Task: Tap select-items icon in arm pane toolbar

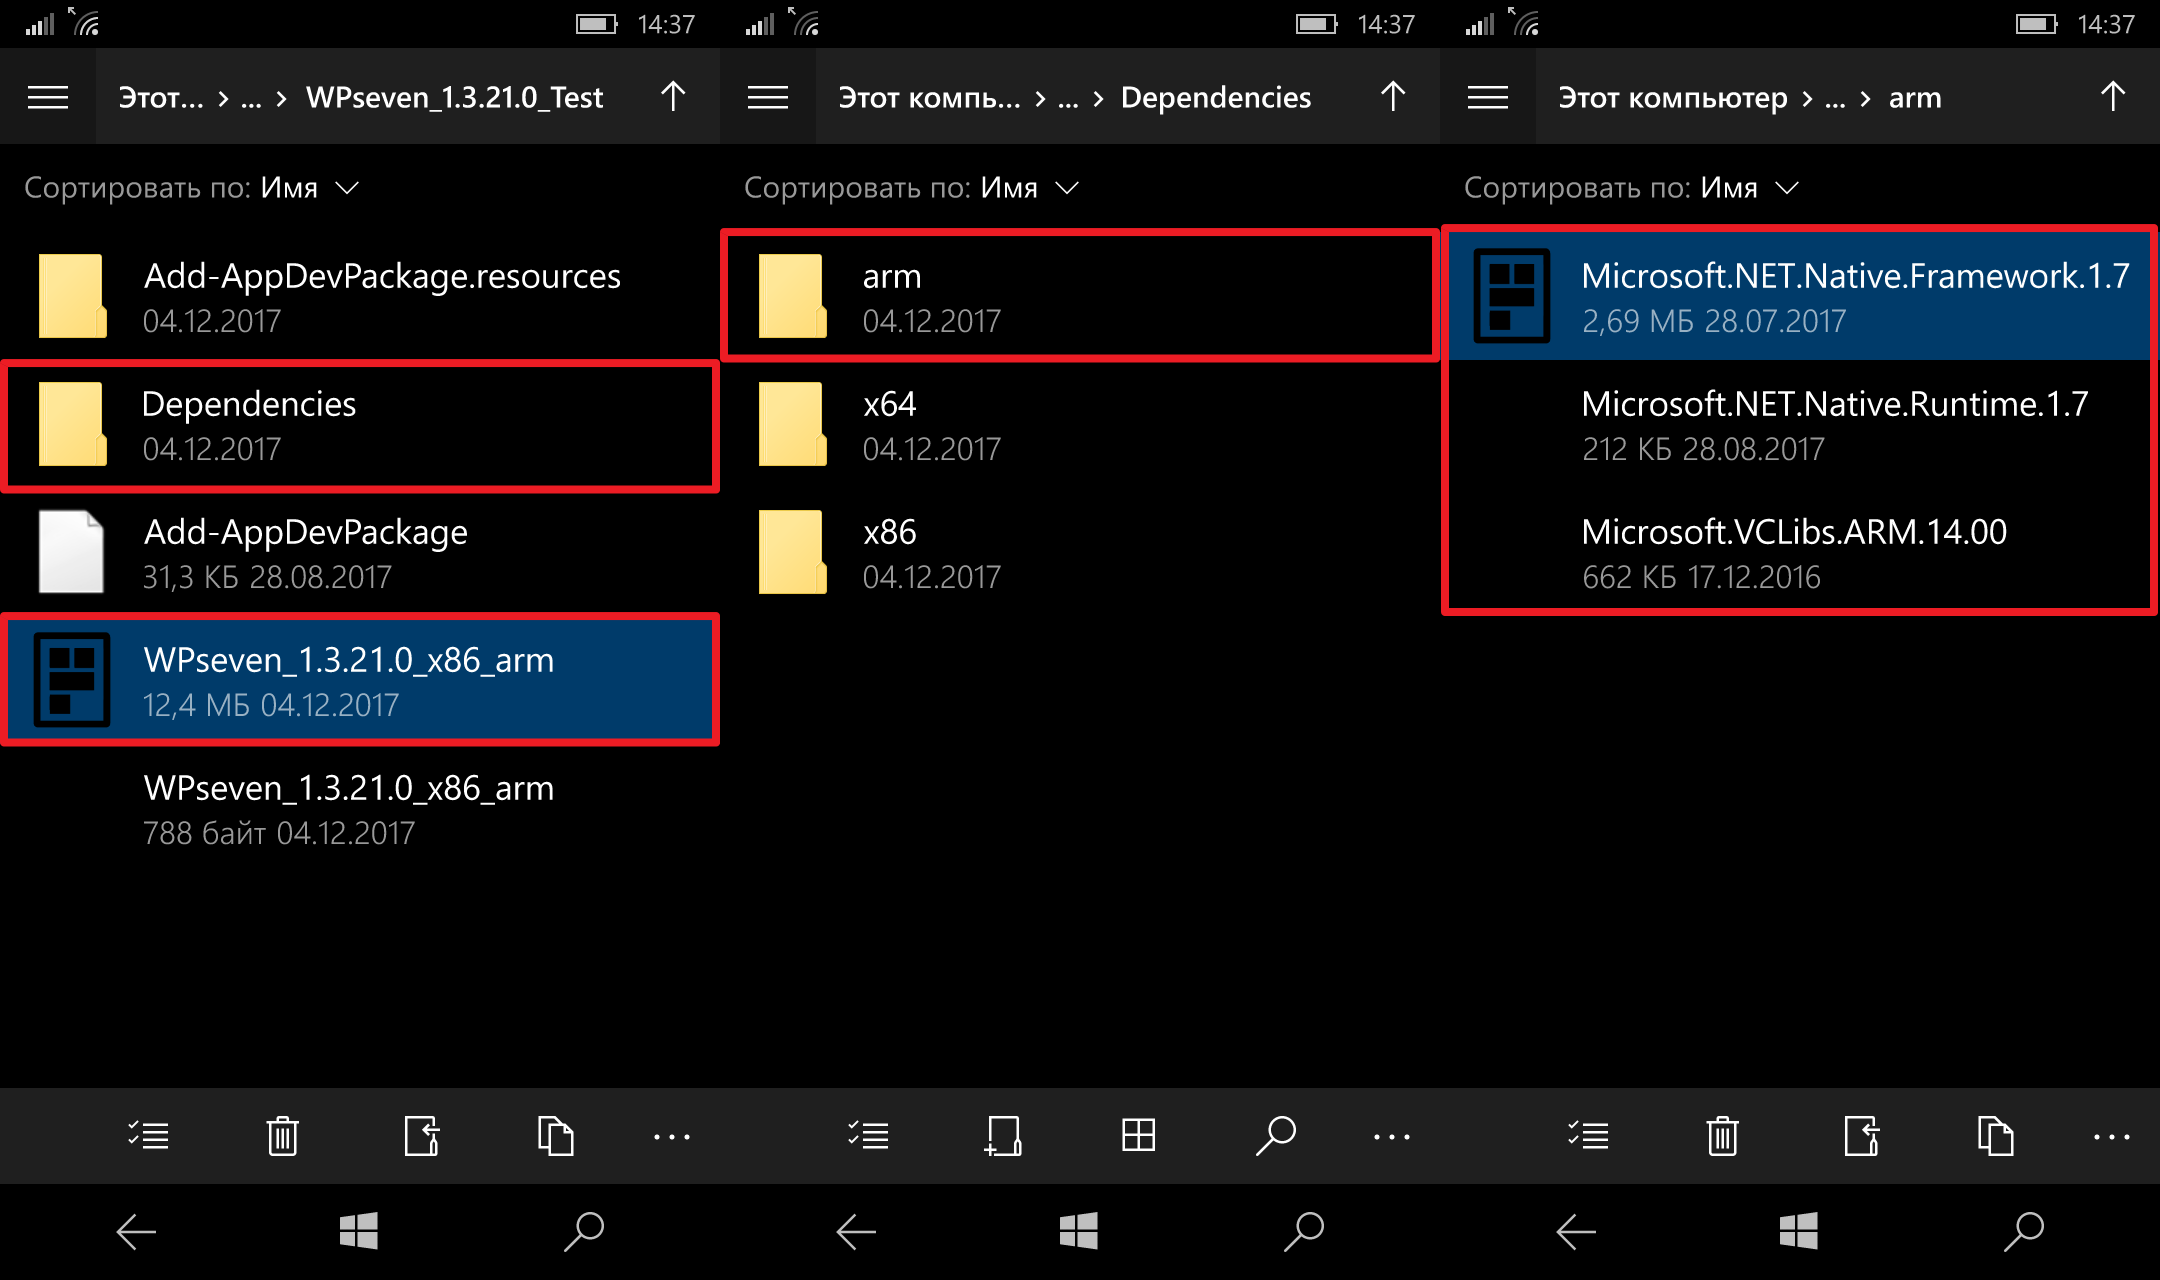Action: point(1588,1136)
